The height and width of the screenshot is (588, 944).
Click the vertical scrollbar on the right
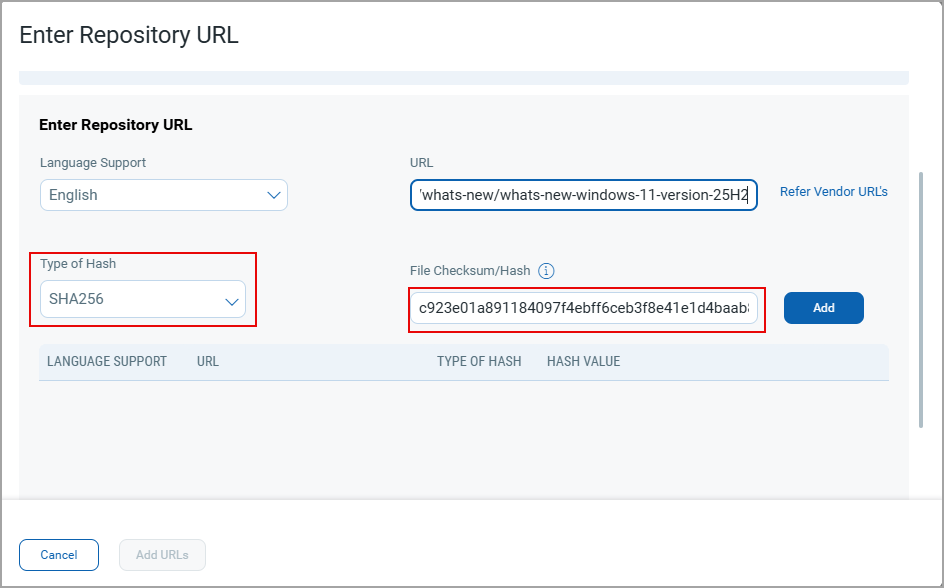pyautogui.click(x=921, y=300)
